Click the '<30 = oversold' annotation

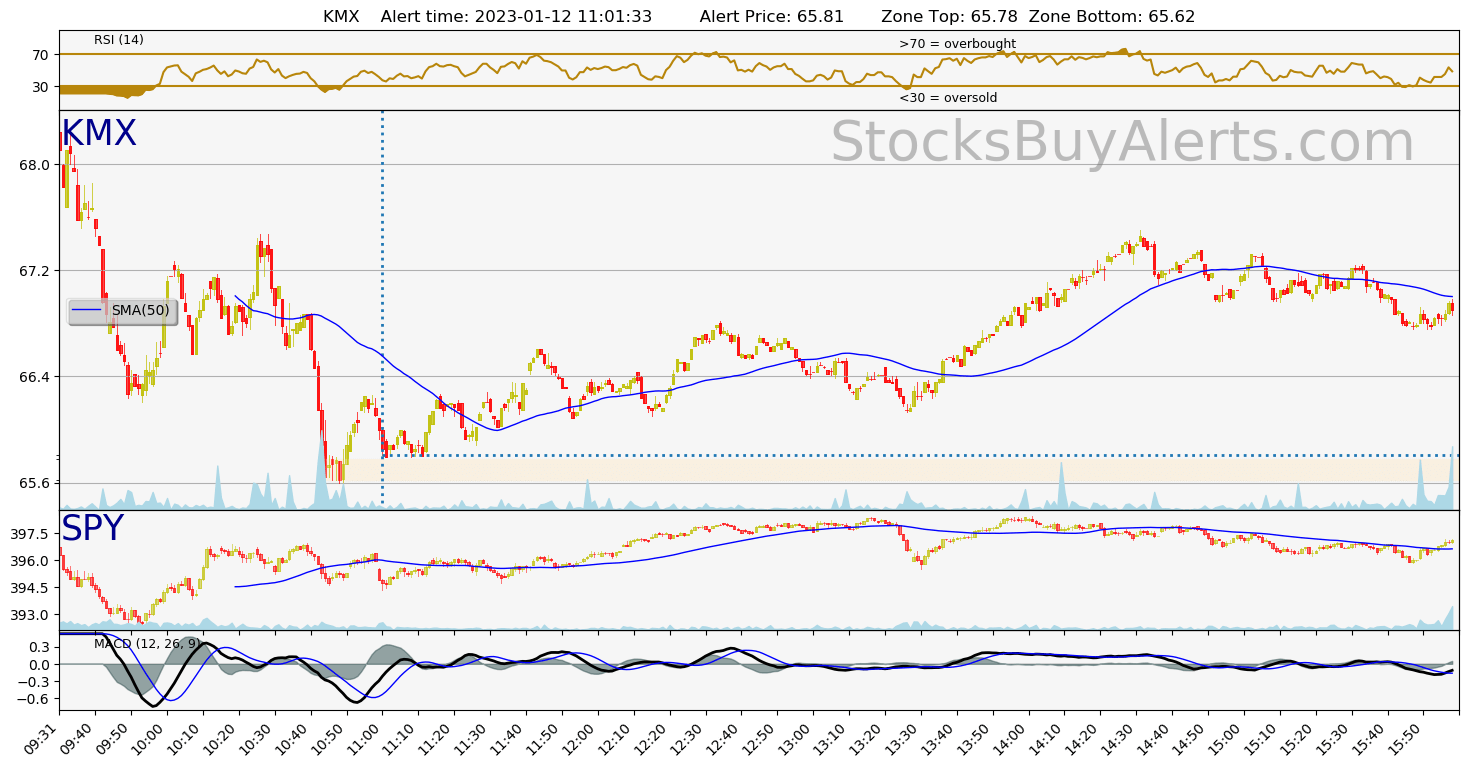[948, 98]
